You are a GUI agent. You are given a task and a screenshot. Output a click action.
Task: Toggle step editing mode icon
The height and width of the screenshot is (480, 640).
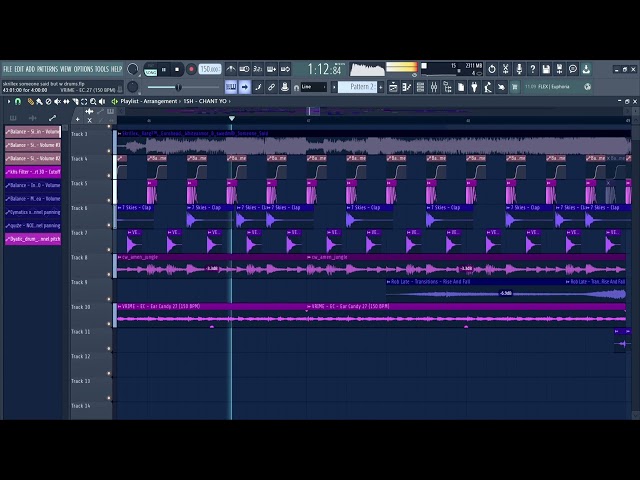[258, 87]
